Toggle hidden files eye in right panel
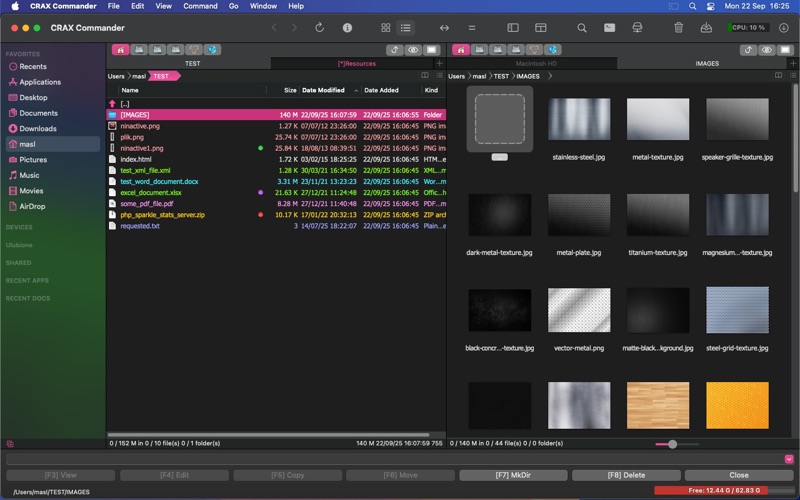 767,49
